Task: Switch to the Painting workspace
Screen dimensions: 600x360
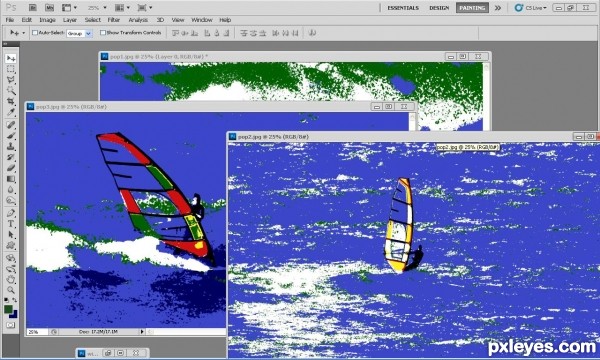Action: (x=472, y=8)
